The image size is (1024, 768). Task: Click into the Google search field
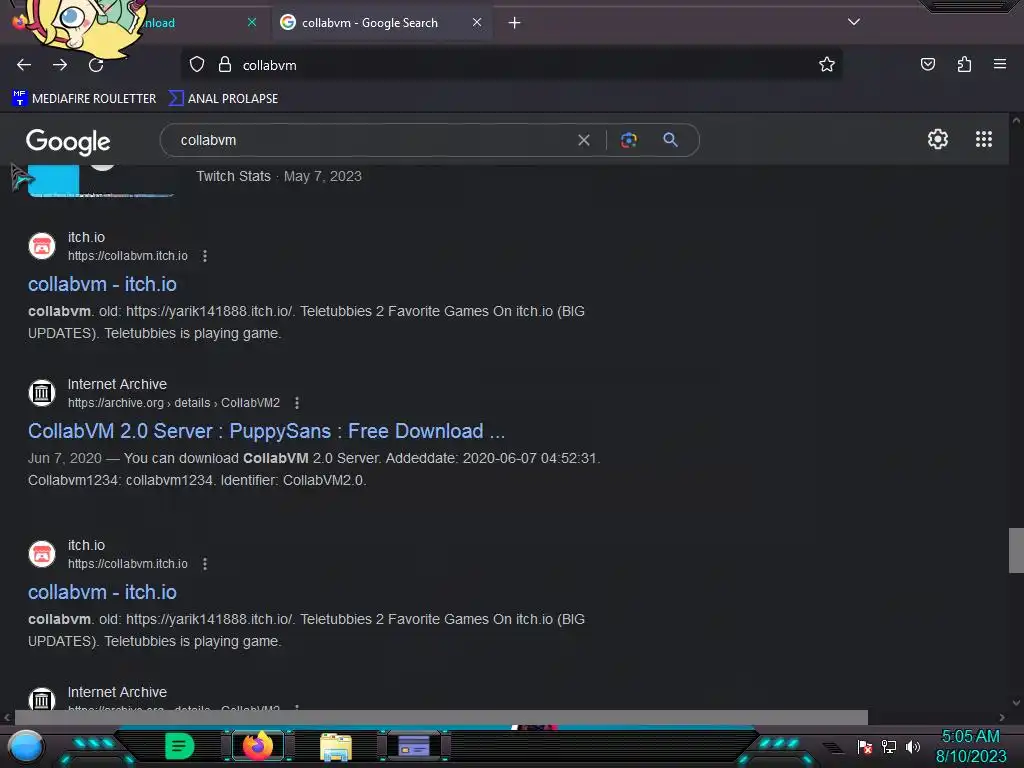[x=372, y=140]
